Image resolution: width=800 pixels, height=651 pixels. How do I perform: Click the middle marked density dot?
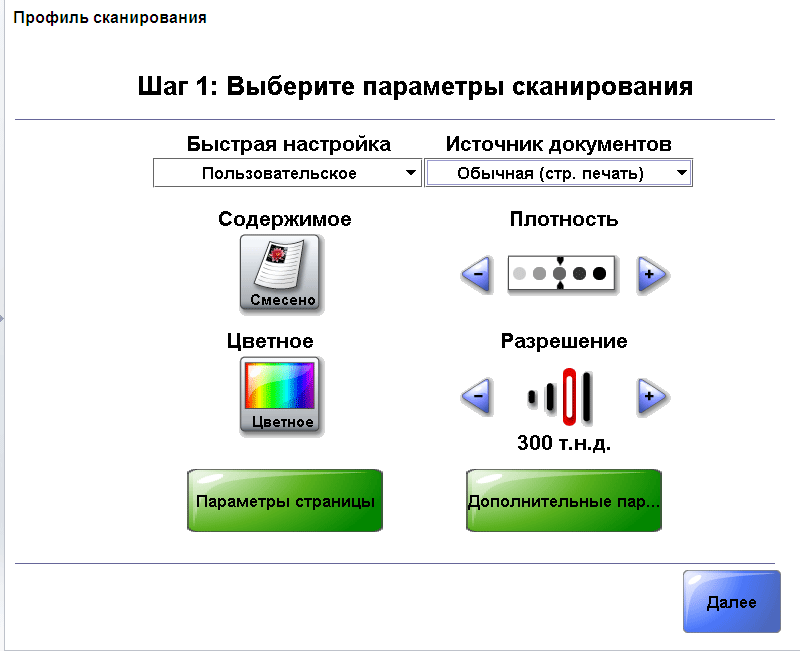click(x=559, y=273)
